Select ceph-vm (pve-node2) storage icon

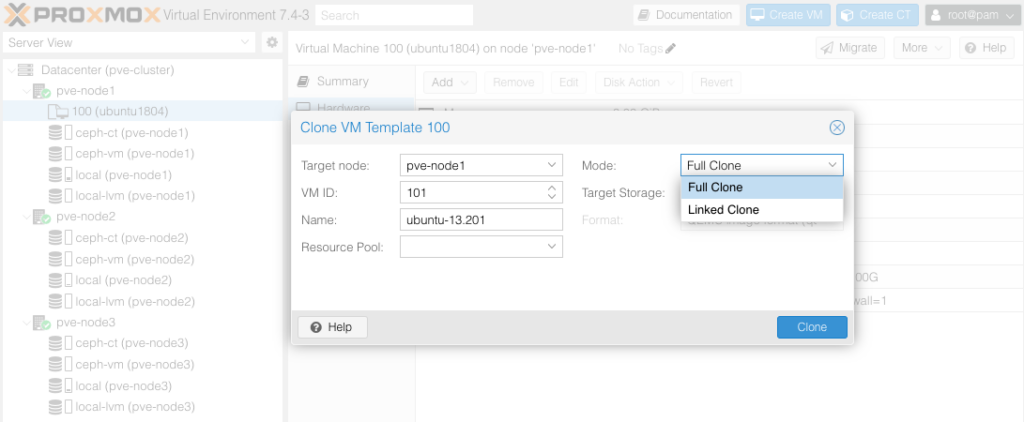(60, 259)
